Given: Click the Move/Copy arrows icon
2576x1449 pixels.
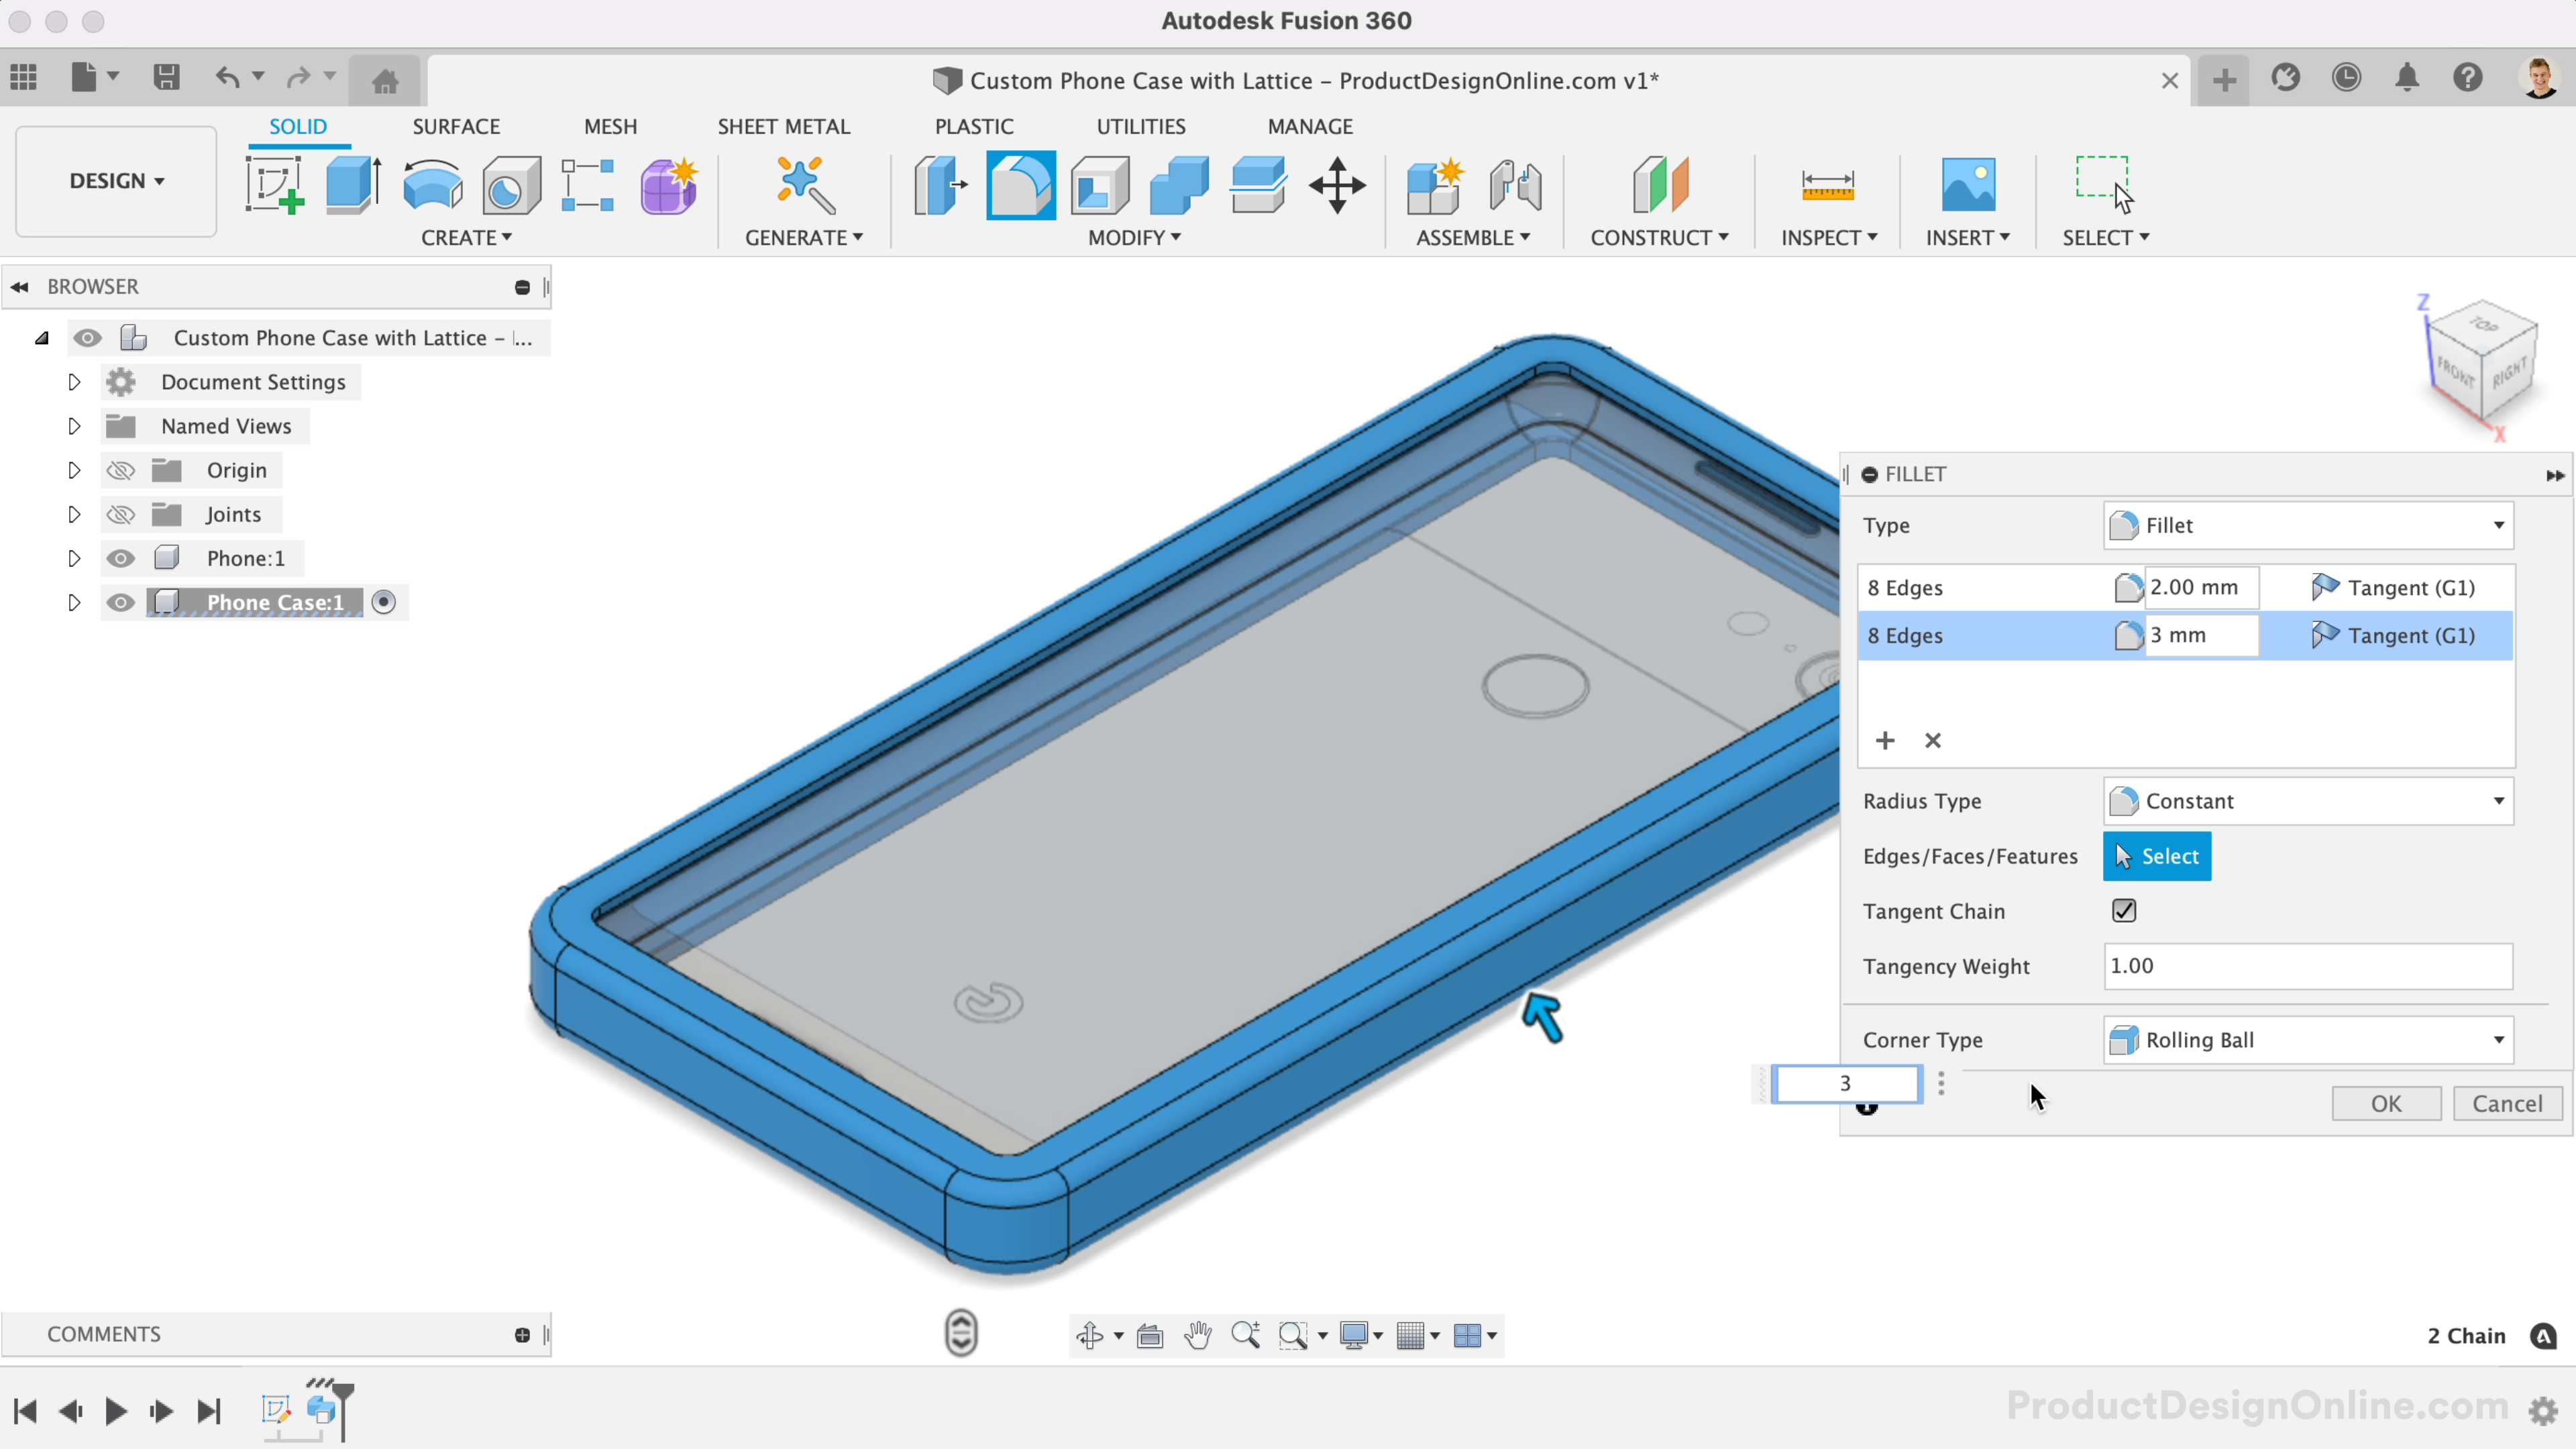Looking at the screenshot, I should point(1337,185).
